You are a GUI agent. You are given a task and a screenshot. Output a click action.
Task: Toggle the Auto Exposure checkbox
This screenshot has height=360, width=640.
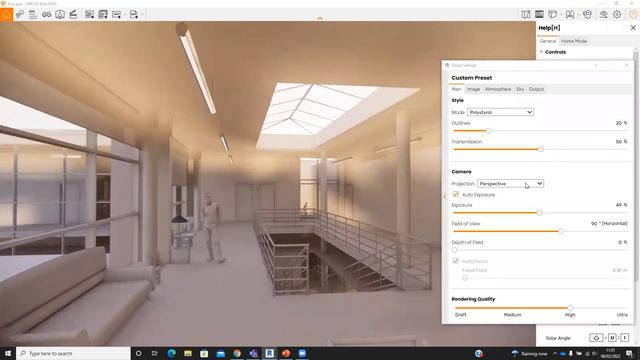456,194
